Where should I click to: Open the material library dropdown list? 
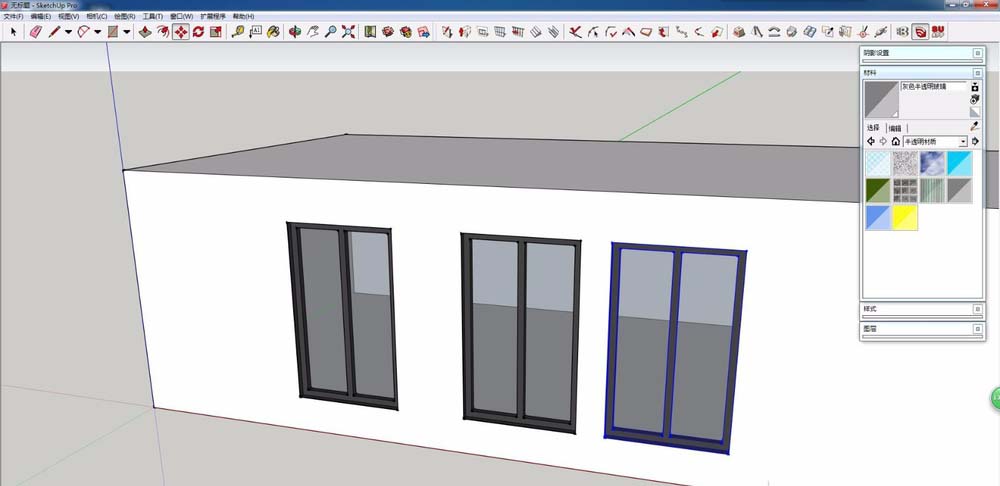point(963,142)
